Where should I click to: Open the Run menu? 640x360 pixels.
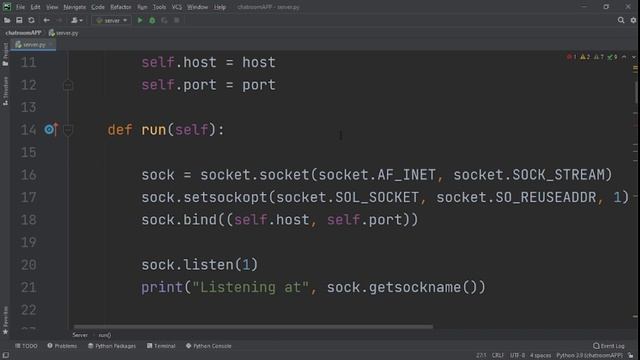pyautogui.click(x=142, y=7)
